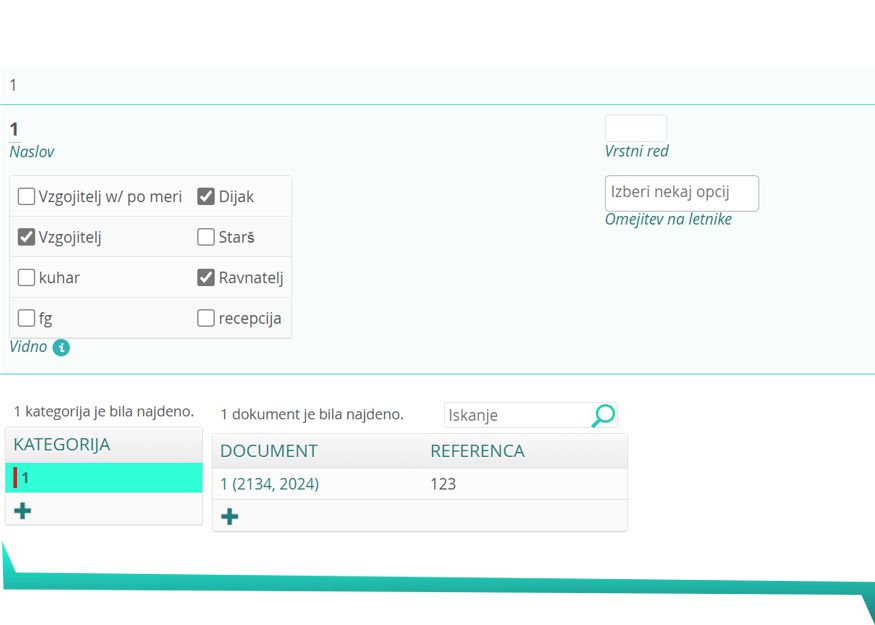Click the title 1 above Naslov
875x625 pixels.
tap(14, 129)
